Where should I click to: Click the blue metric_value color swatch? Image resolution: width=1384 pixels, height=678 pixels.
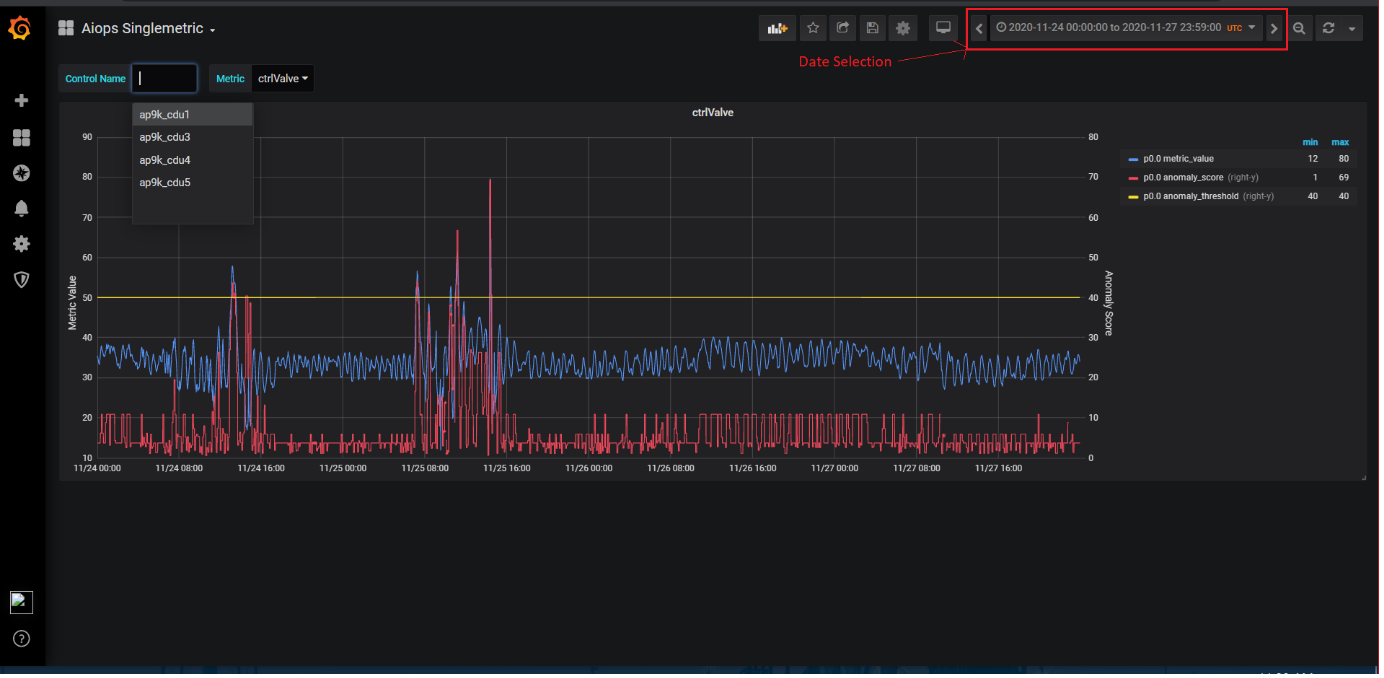[1133, 159]
